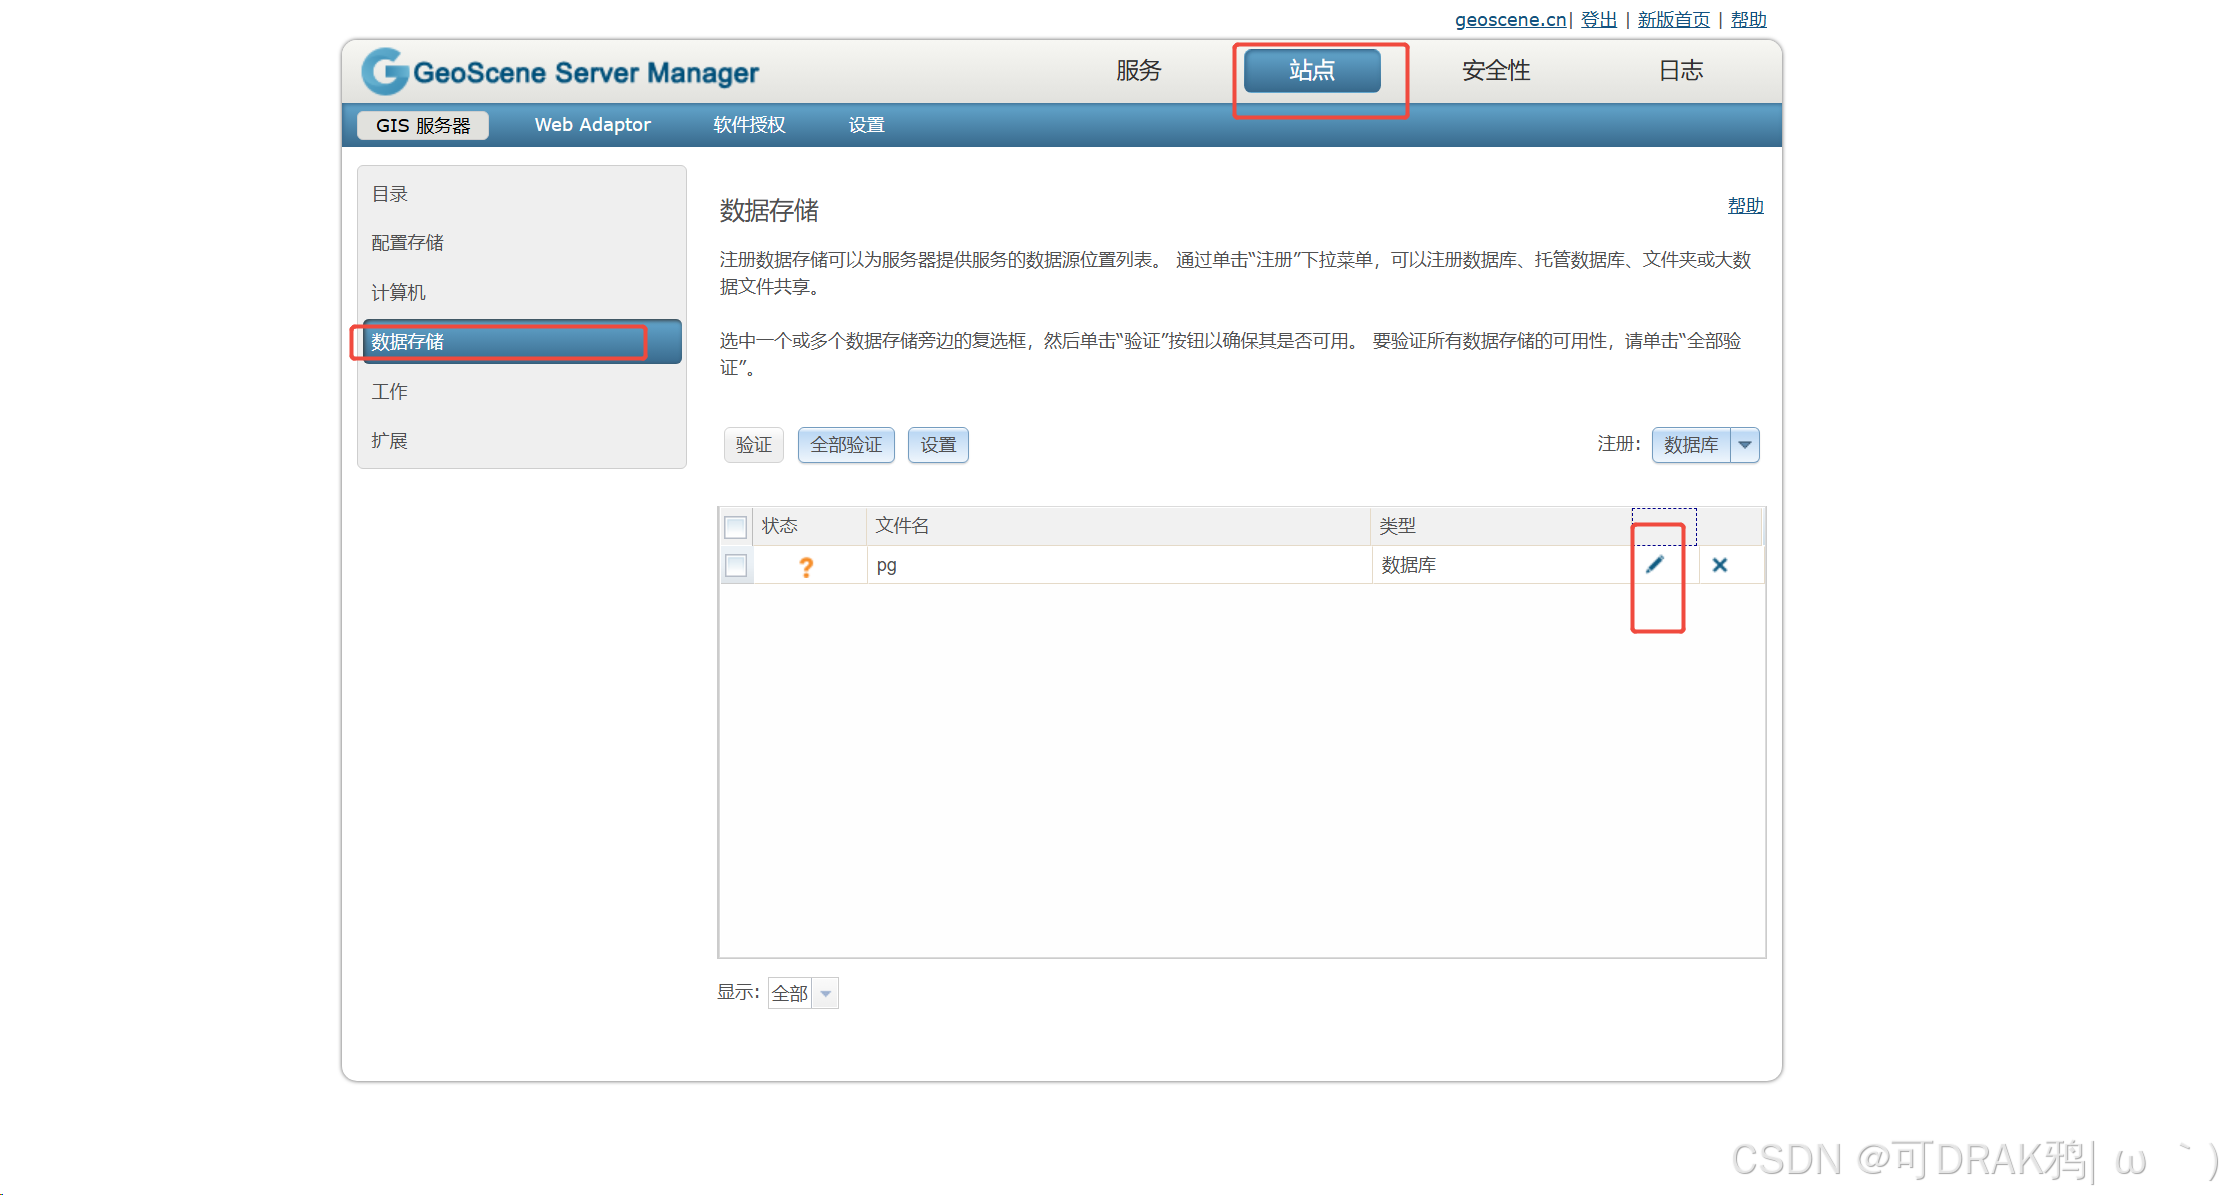Screen dimensions: 2223x1195
Task: Check the select-all checkbox in table header
Action: (x=736, y=527)
